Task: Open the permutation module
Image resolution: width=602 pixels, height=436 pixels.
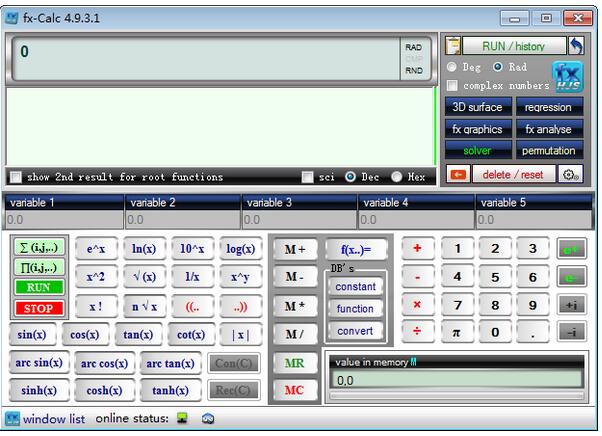Action: coord(549,150)
